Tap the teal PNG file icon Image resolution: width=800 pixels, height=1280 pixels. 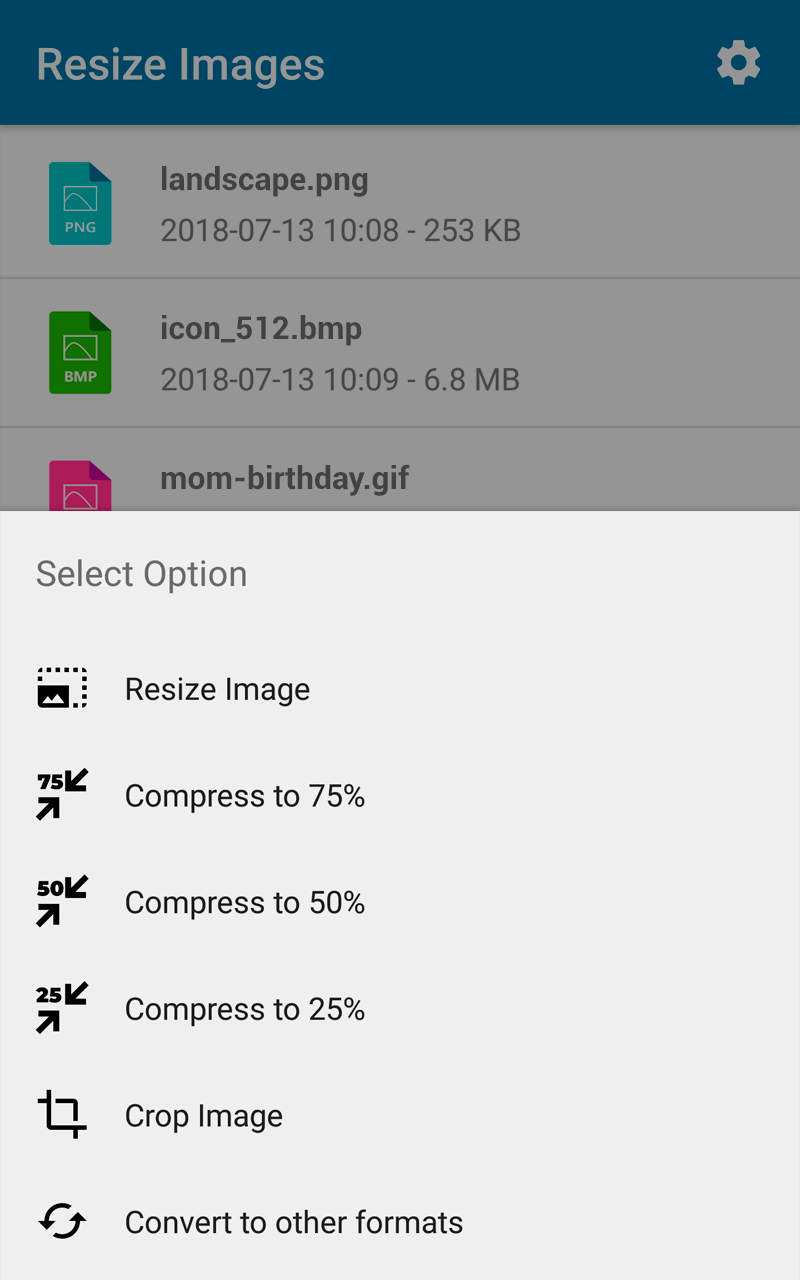pos(80,203)
